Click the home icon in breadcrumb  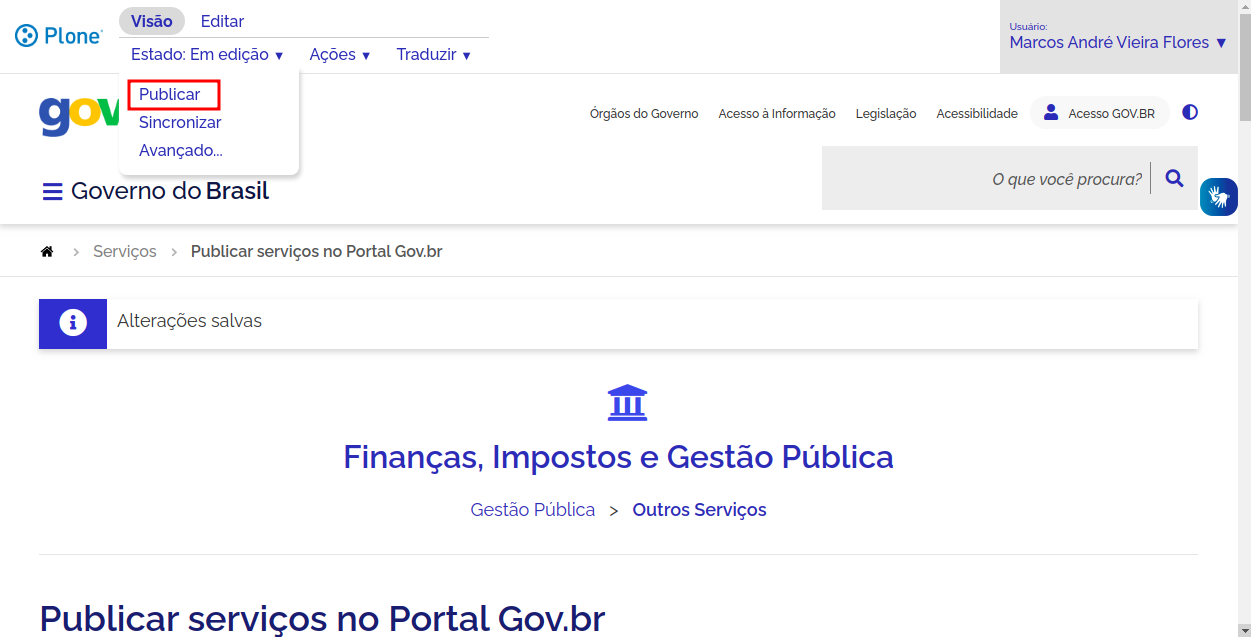47,252
